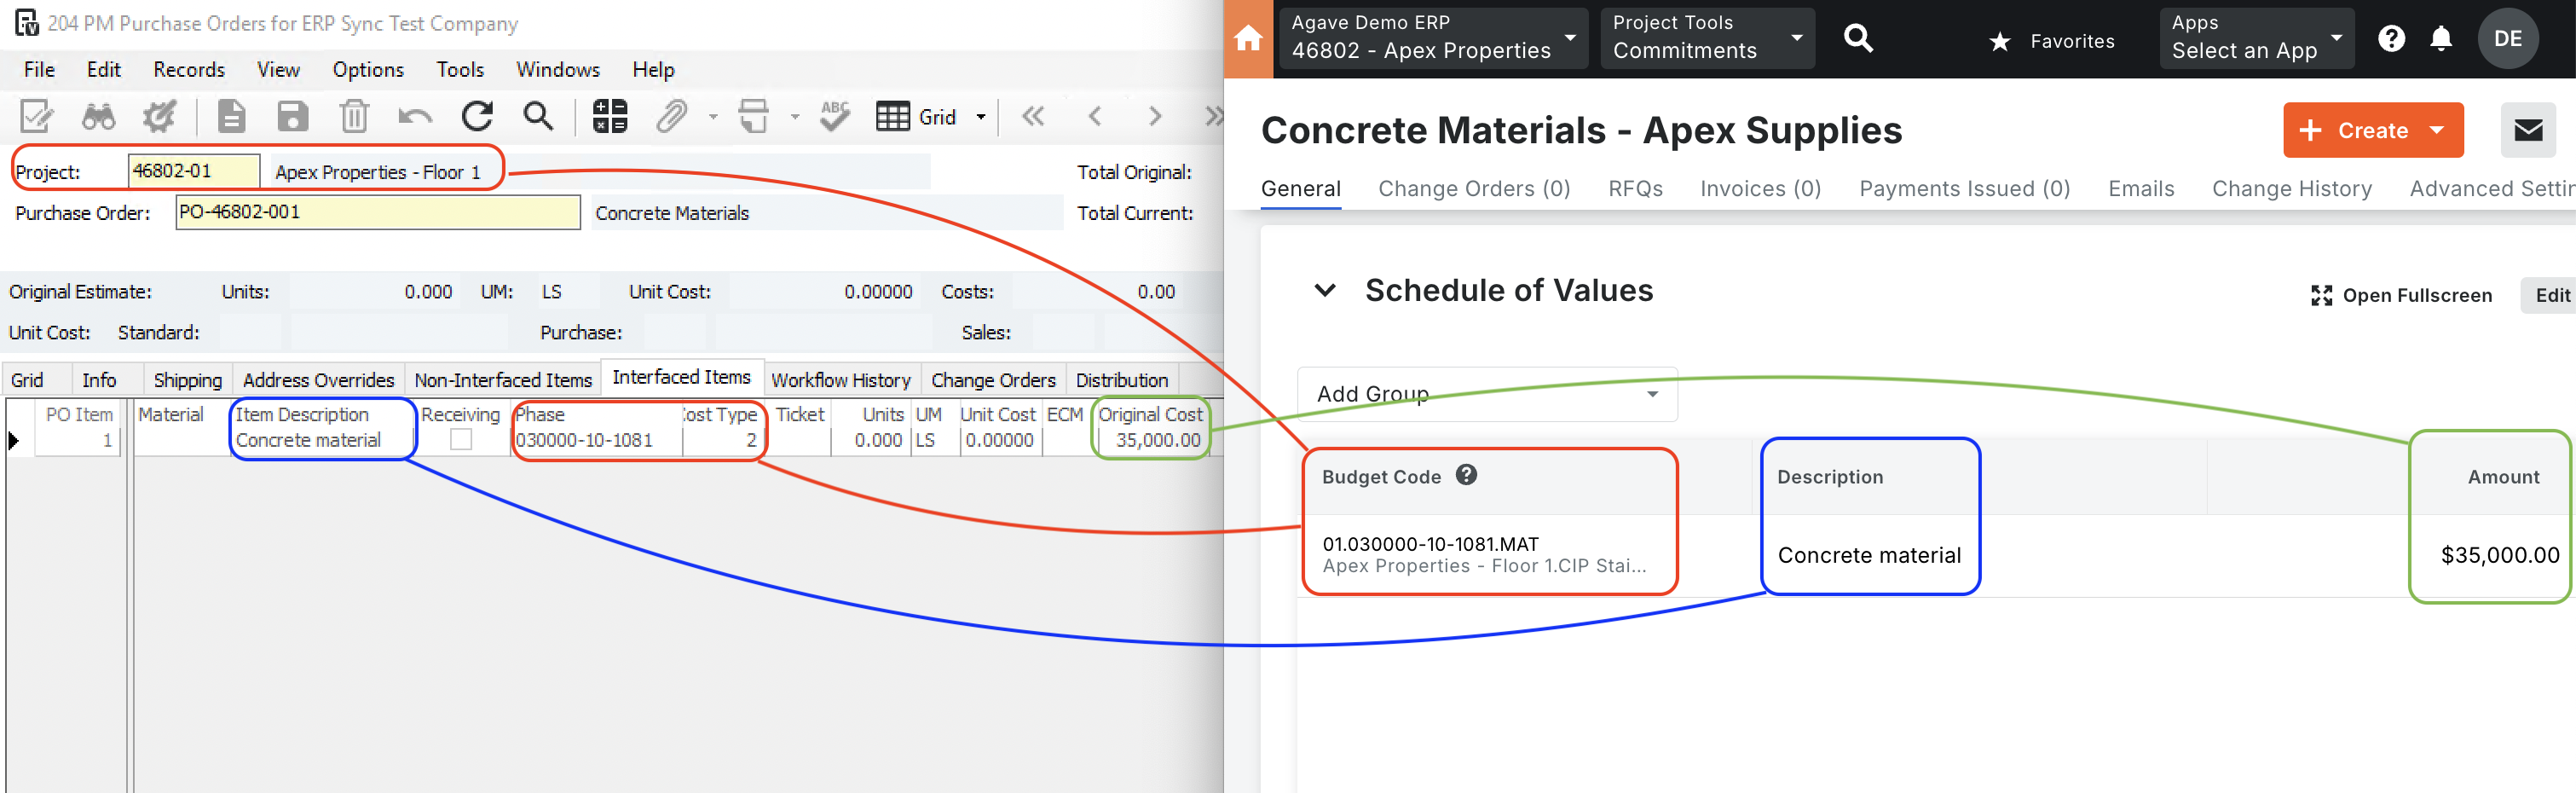Collapse the Schedule of Values section
The width and height of the screenshot is (2576, 793).
[1325, 291]
